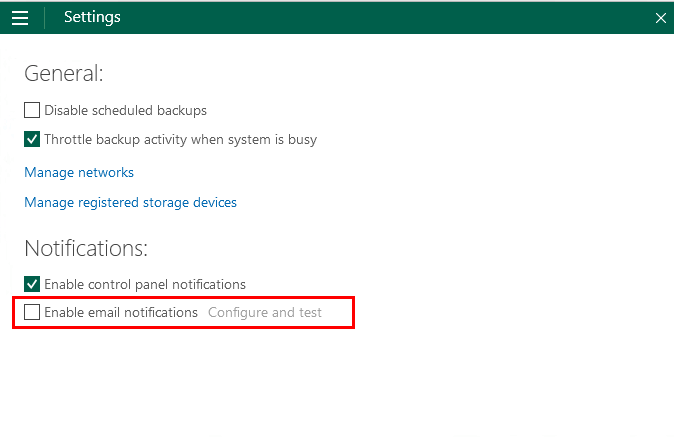Viewport: 674px width, 437px height.
Task: Open the hamburger menu icon
Action: (20, 17)
